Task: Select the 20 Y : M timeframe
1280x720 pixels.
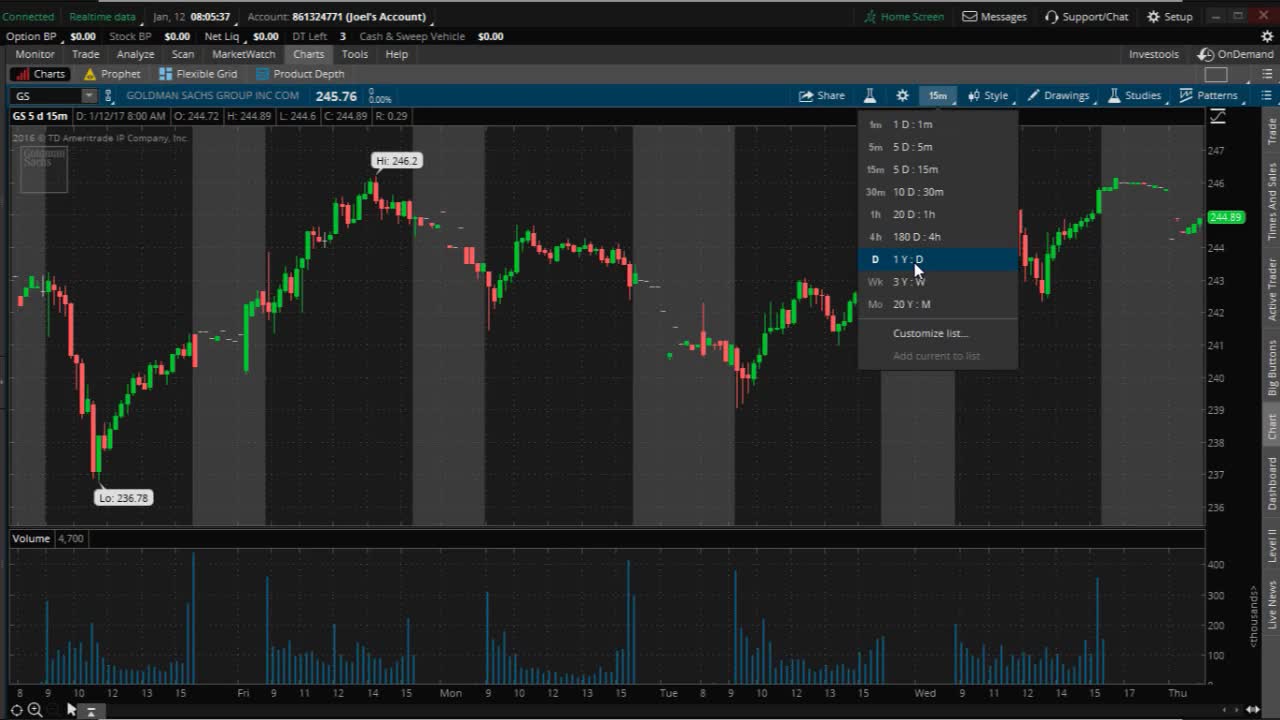Action: tap(937, 304)
